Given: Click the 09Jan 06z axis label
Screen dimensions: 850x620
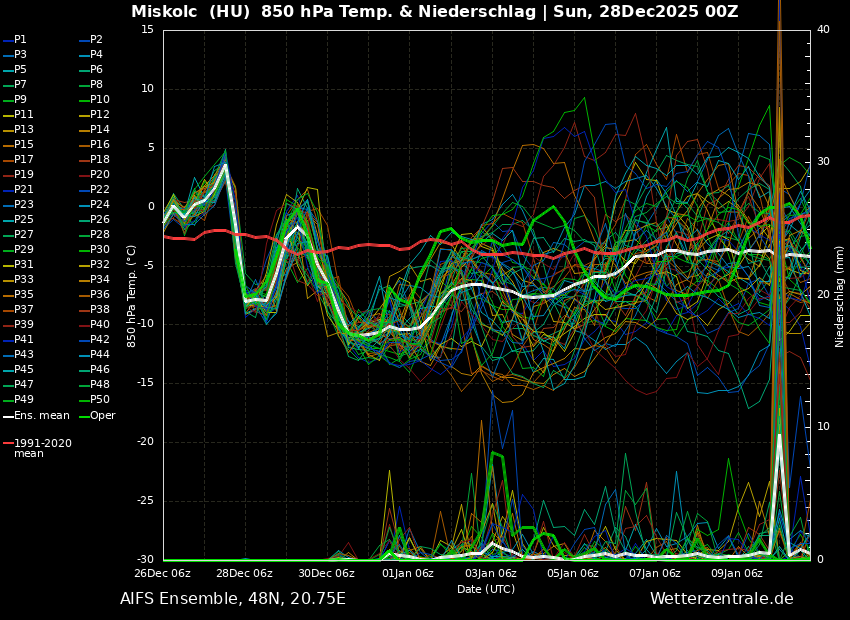Looking at the screenshot, I should pyautogui.click(x=737, y=574).
